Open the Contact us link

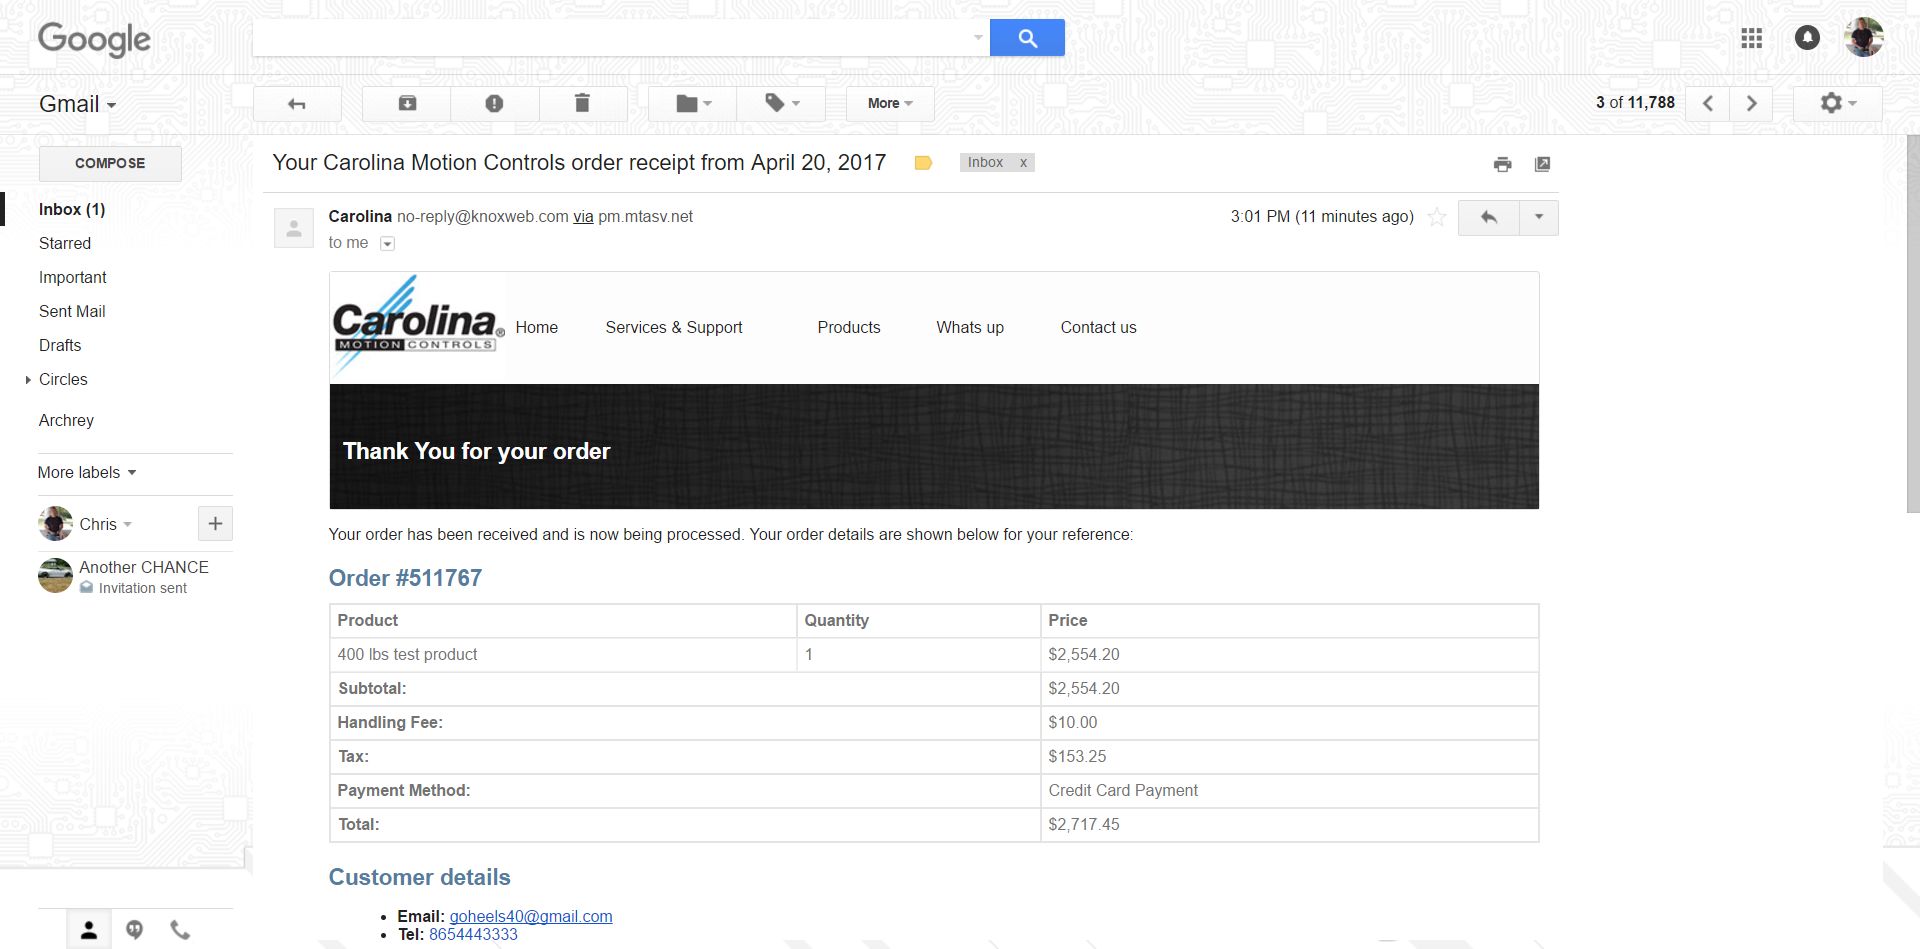(x=1098, y=327)
